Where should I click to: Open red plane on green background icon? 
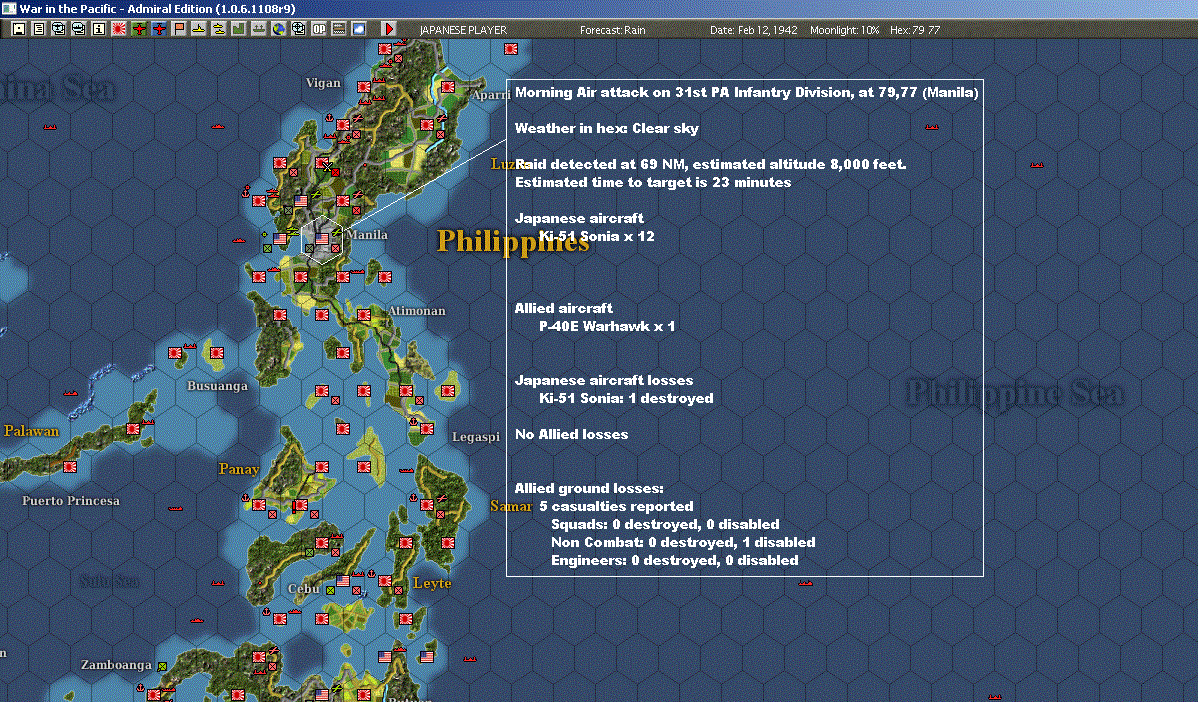[x=139, y=29]
